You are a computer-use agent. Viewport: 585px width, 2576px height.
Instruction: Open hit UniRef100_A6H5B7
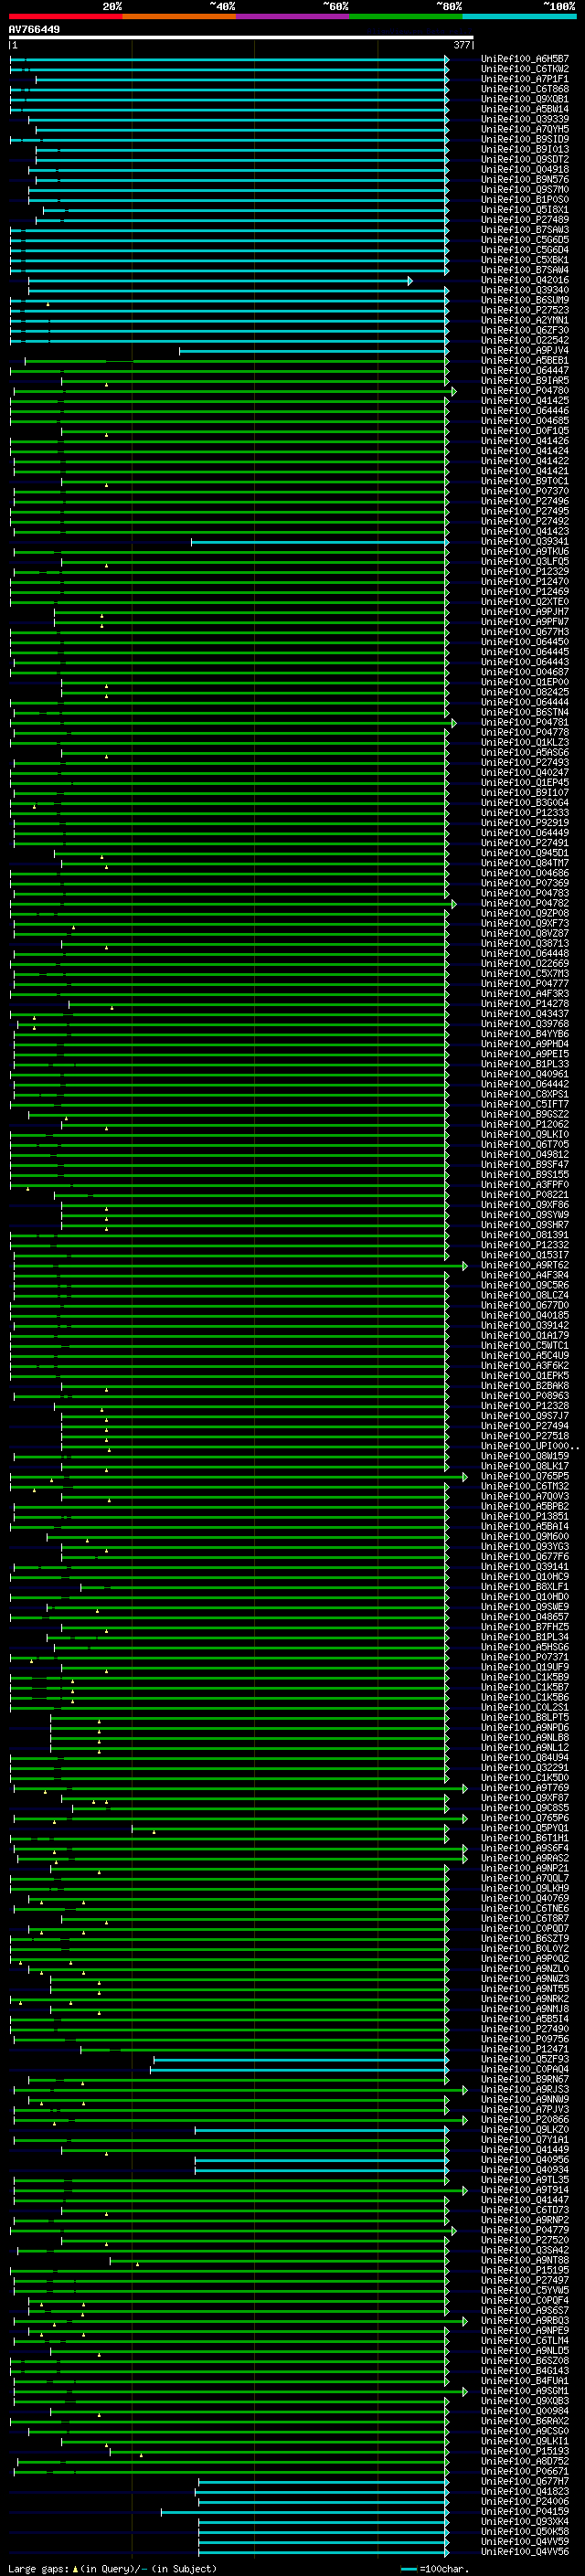click(x=525, y=59)
